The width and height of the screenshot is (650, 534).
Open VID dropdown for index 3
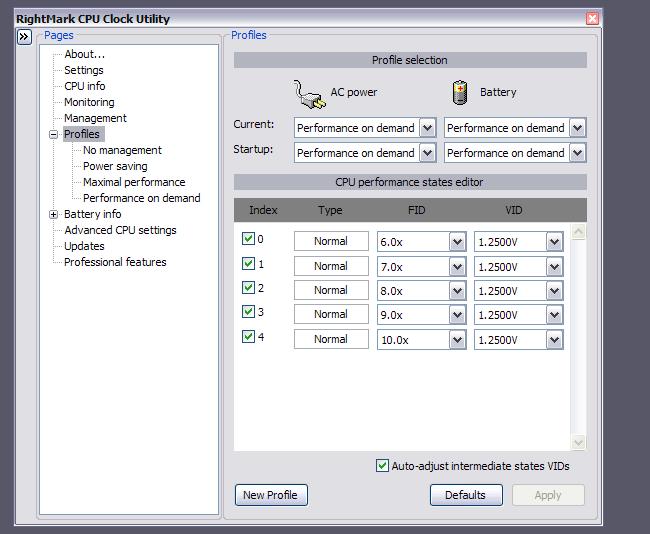[555, 315]
